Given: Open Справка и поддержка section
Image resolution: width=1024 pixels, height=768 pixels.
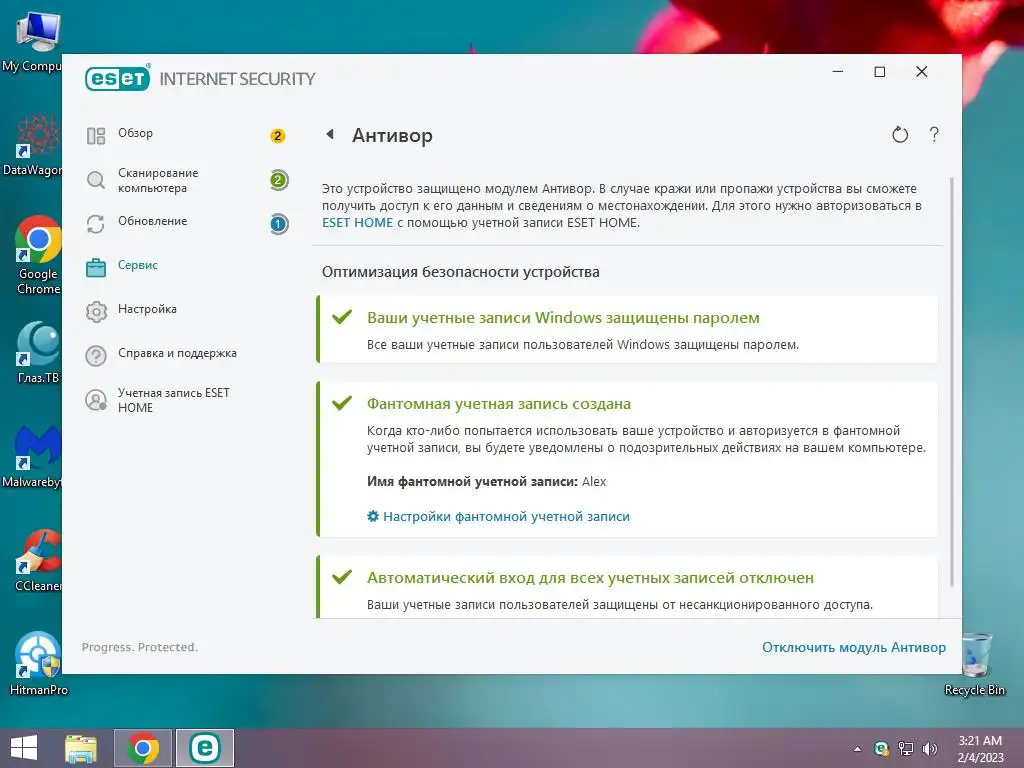Looking at the screenshot, I should pyautogui.click(x=177, y=353).
